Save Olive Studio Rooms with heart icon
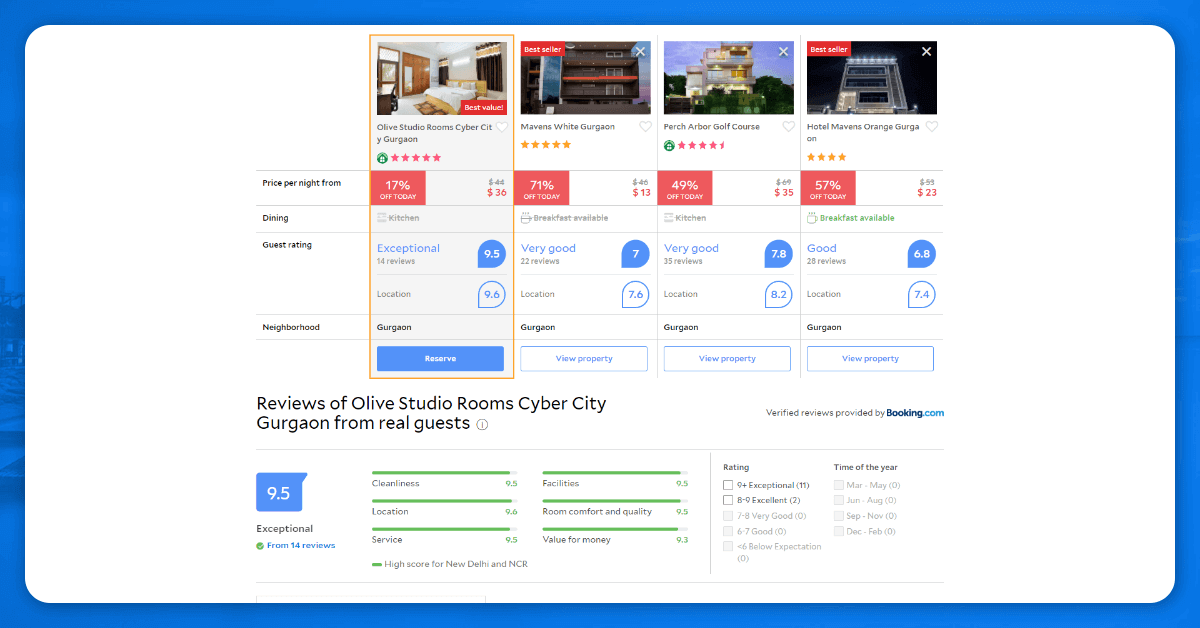Image resolution: width=1200 pixels, height=628 pixels. click(502, 127)
